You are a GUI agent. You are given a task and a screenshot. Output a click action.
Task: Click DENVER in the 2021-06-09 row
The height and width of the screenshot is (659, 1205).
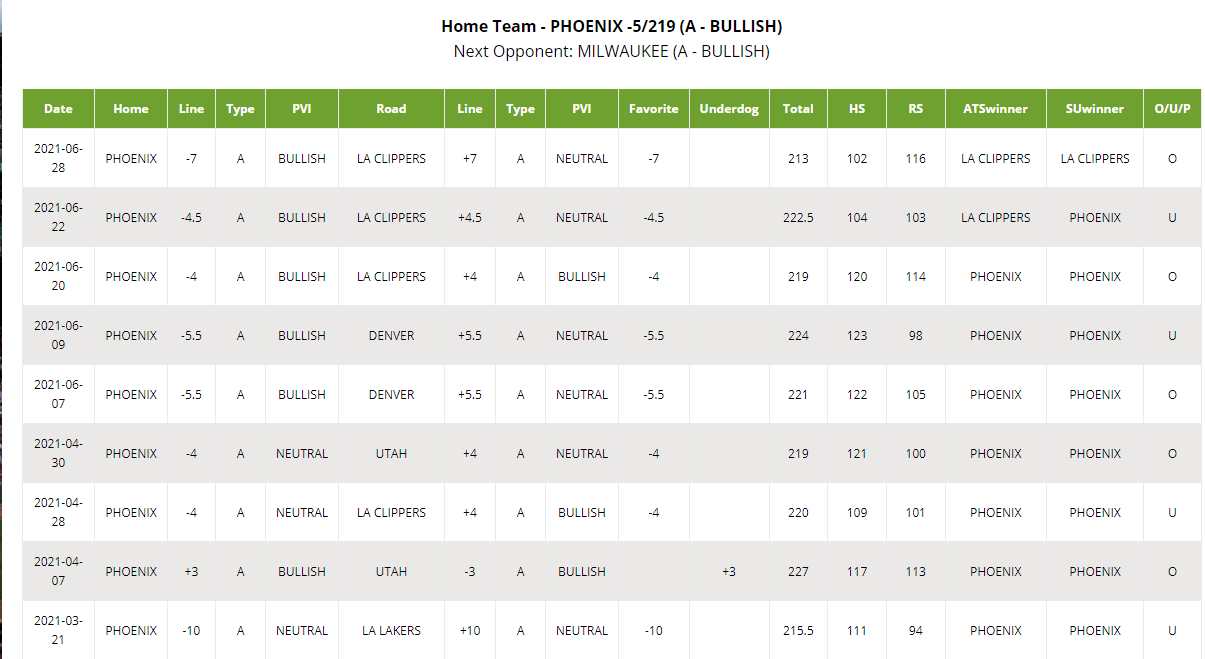point(391,336)
